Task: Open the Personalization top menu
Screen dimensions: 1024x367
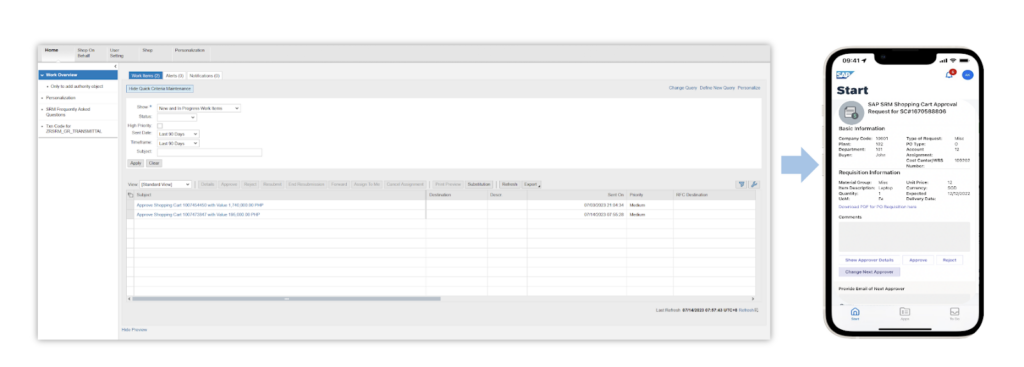Action: (x=189, y=50)
